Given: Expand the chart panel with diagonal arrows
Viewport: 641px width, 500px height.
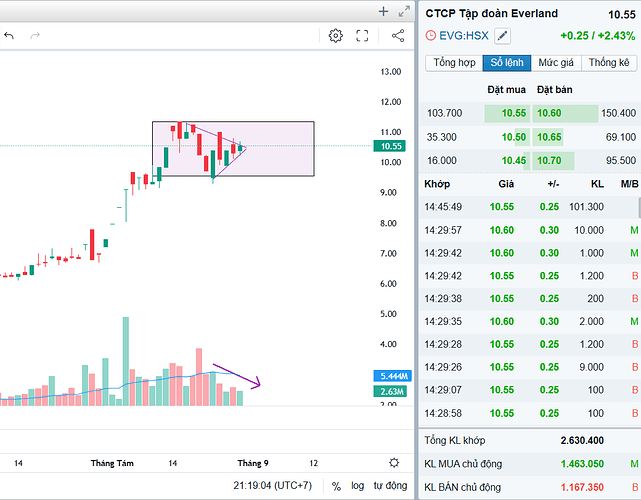Looking at the screenshot, I should tap(403, 11).
